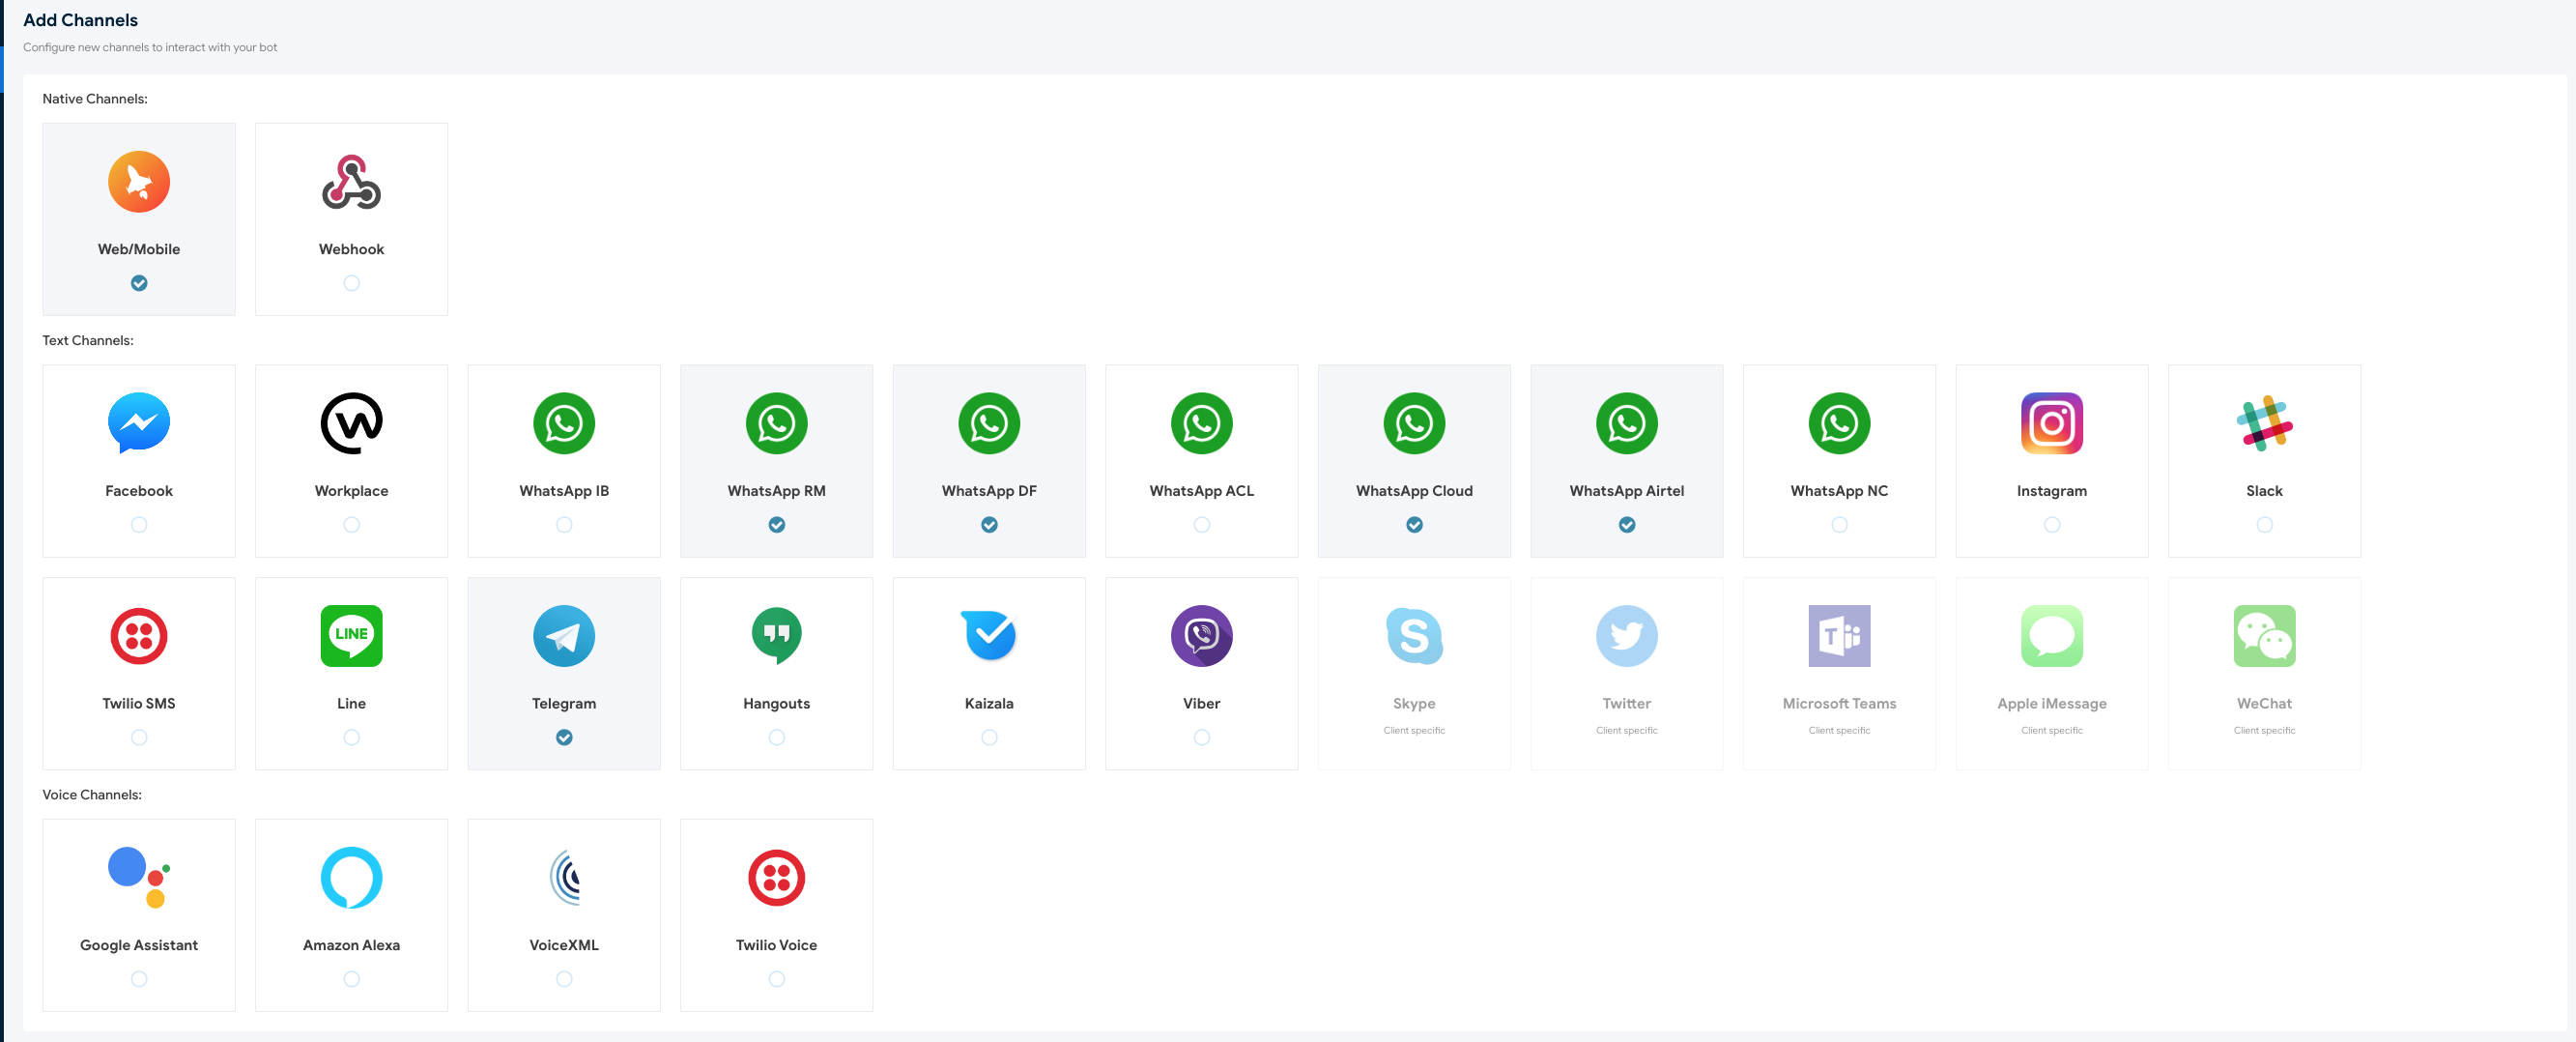Select the WhatsApp DF icon
The image size is (2576, 1042).
coord(989,422)
